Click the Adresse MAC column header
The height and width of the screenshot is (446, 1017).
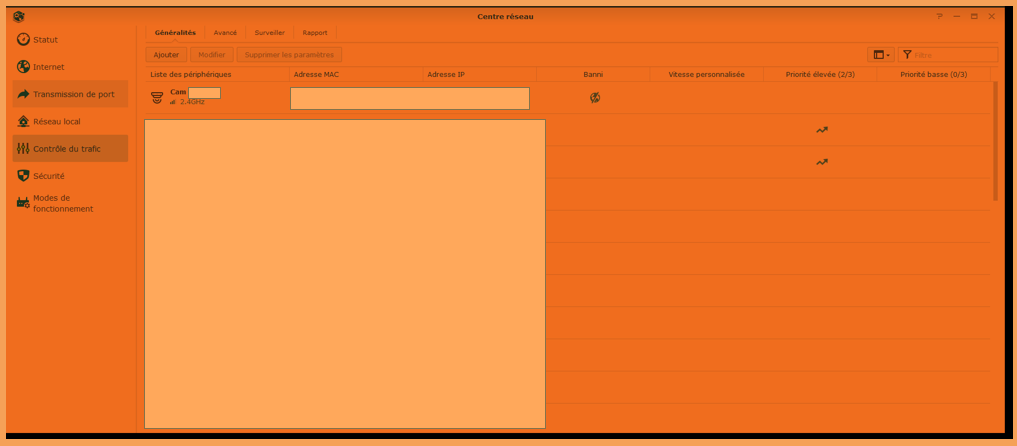pos(356,75)
